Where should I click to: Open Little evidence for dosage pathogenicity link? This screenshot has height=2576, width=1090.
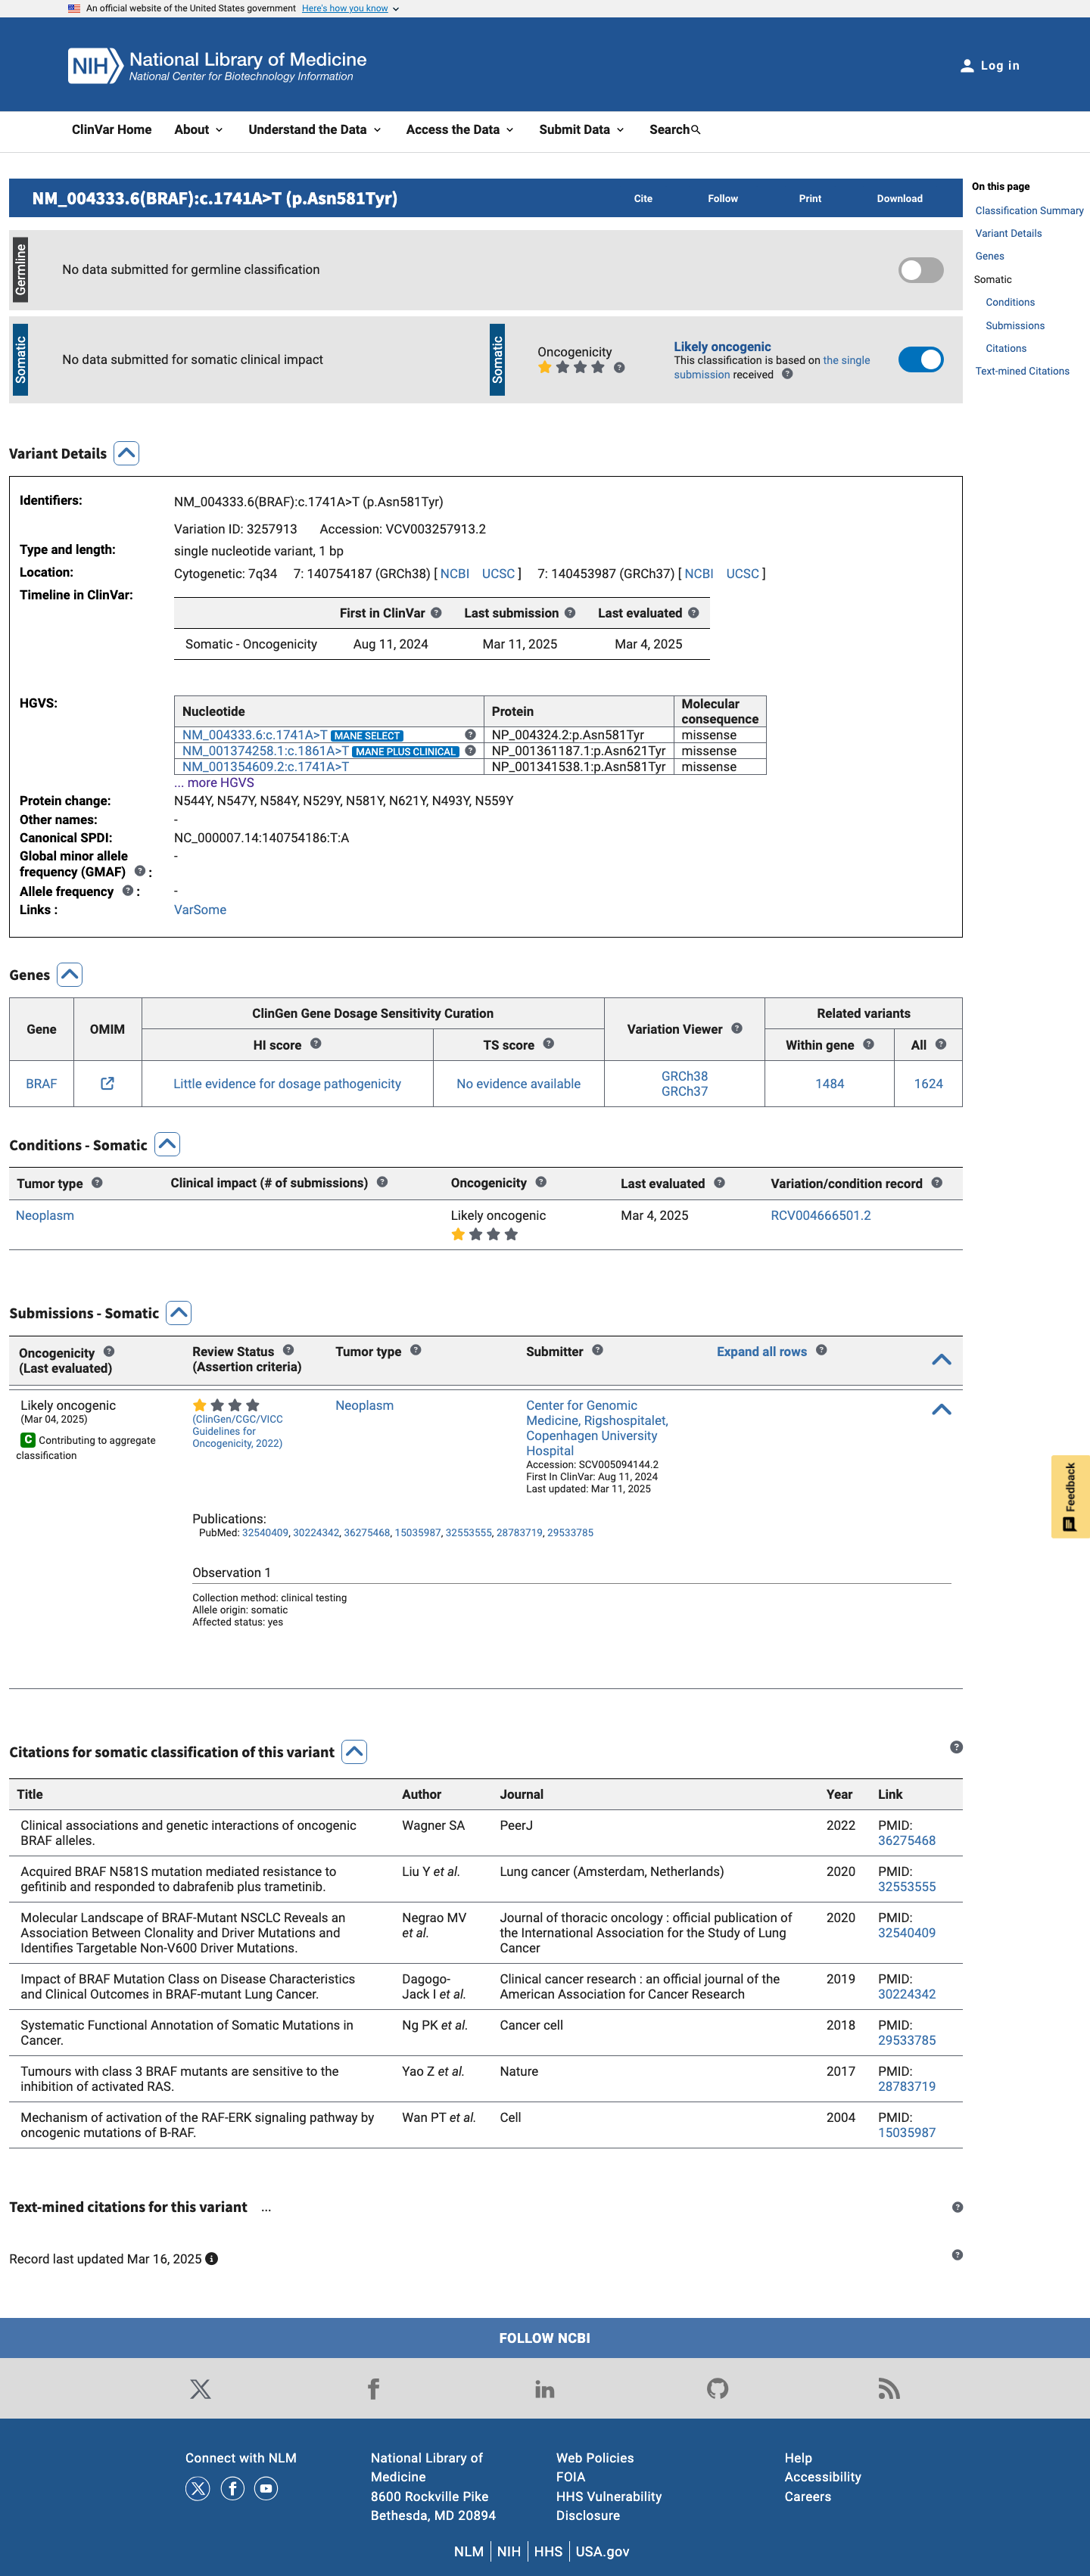(287, 1083)
